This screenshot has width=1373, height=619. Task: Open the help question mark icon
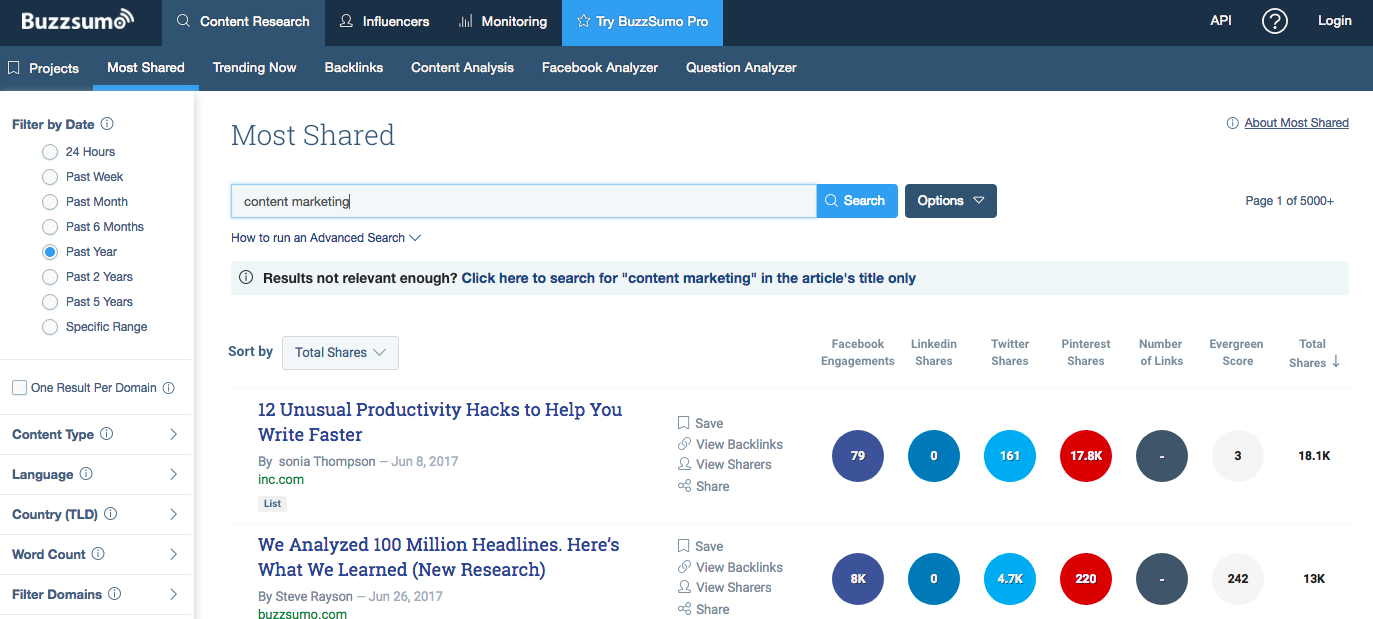pyautogui.click(x=1274, y=21)
